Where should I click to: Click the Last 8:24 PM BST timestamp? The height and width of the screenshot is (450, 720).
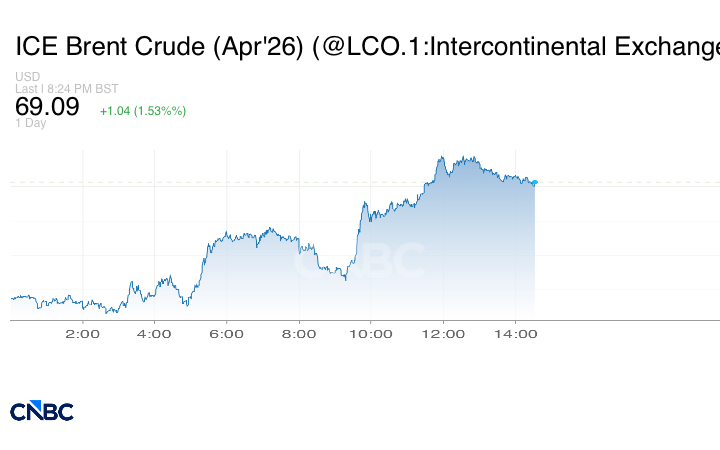67,89
